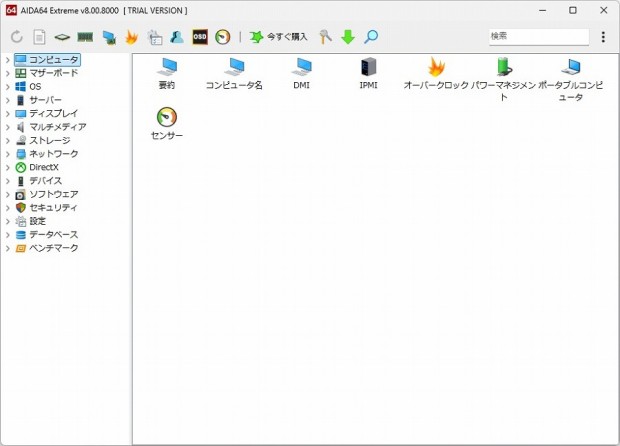Expand the コンピュータ tree node

tap(8, 60)
